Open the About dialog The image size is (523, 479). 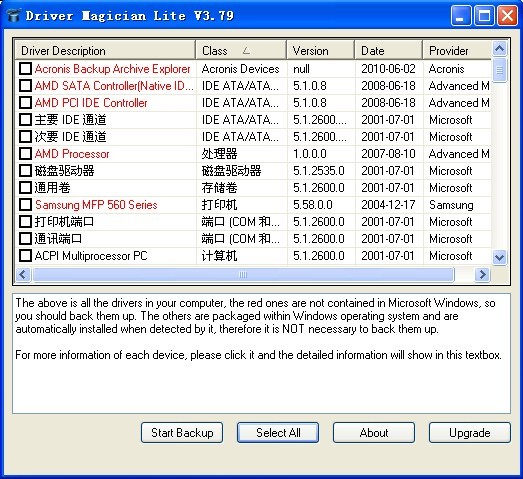click(374, 433)
